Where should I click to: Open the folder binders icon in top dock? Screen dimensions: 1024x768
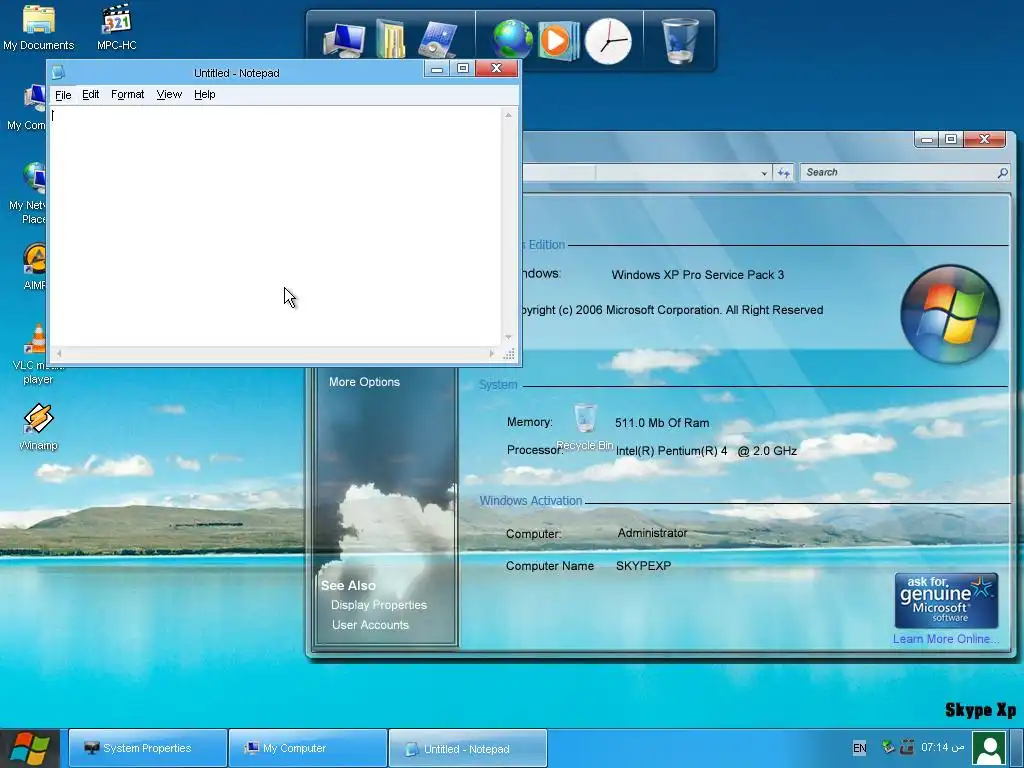pos(391,39)
